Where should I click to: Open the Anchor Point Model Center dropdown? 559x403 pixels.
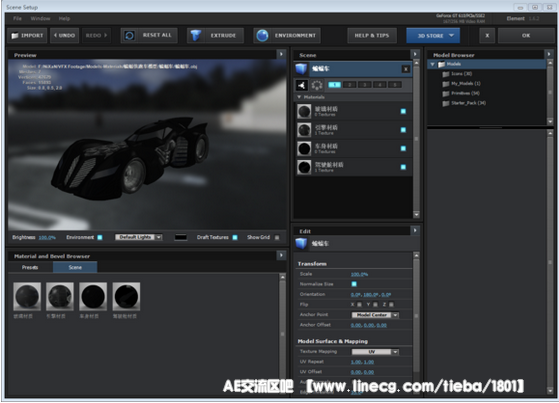[375, 315]
